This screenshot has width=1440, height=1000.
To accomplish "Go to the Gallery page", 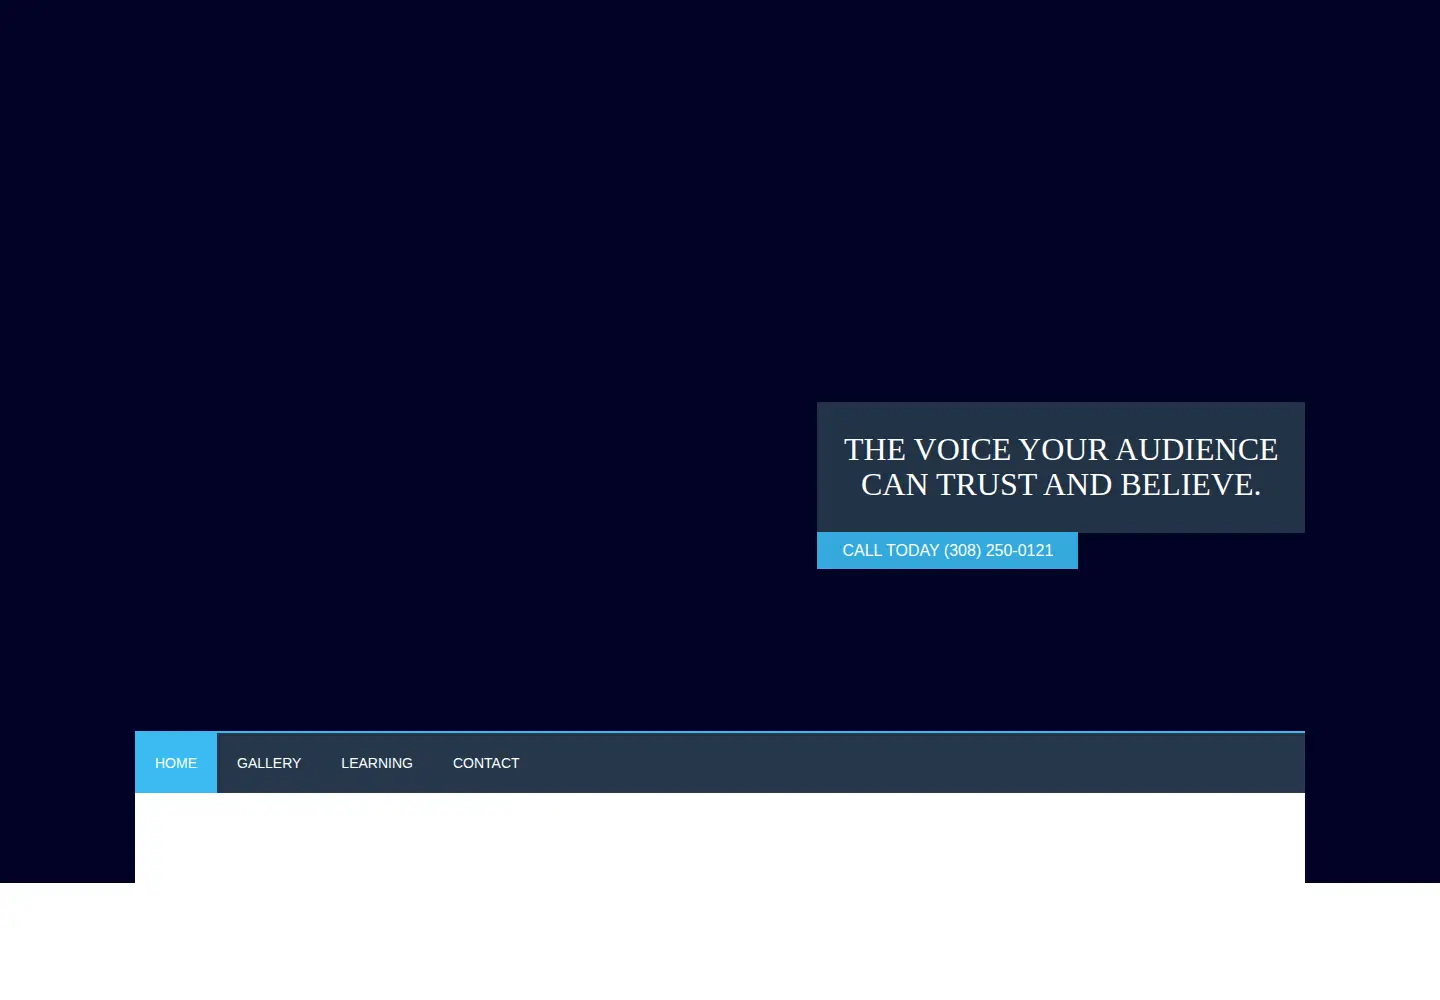I will tap(269, 763).
